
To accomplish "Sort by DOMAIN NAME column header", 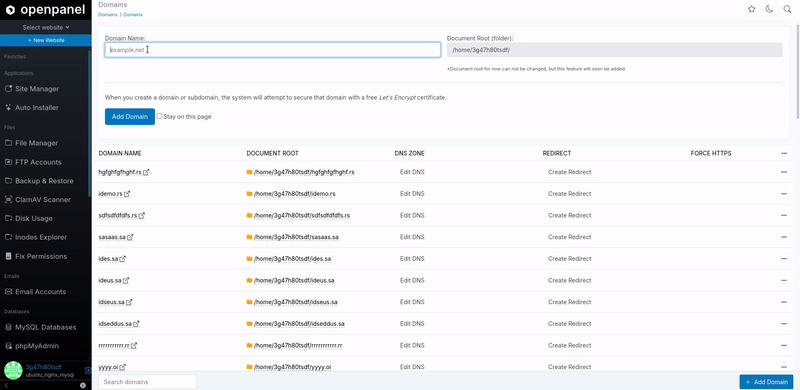I will pyautogui.click(x=120, y=153).
